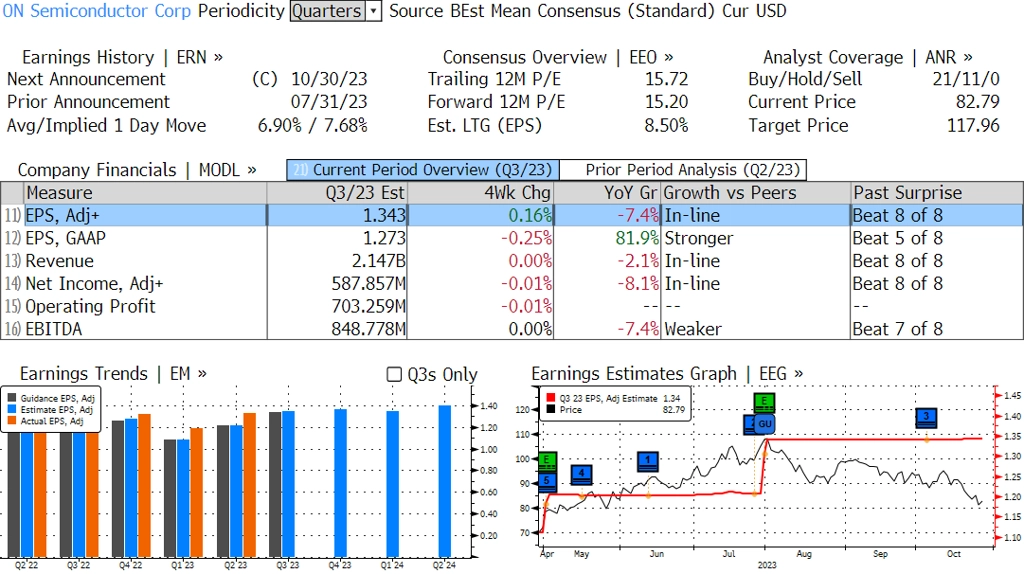Click the Current Price 82.79 at top
The height and width of the screenshot is (574, 1024).
point(978,102)
